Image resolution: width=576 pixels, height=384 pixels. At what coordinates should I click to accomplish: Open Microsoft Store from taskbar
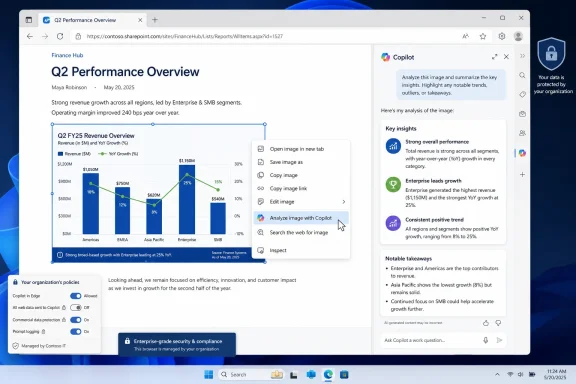344,374
